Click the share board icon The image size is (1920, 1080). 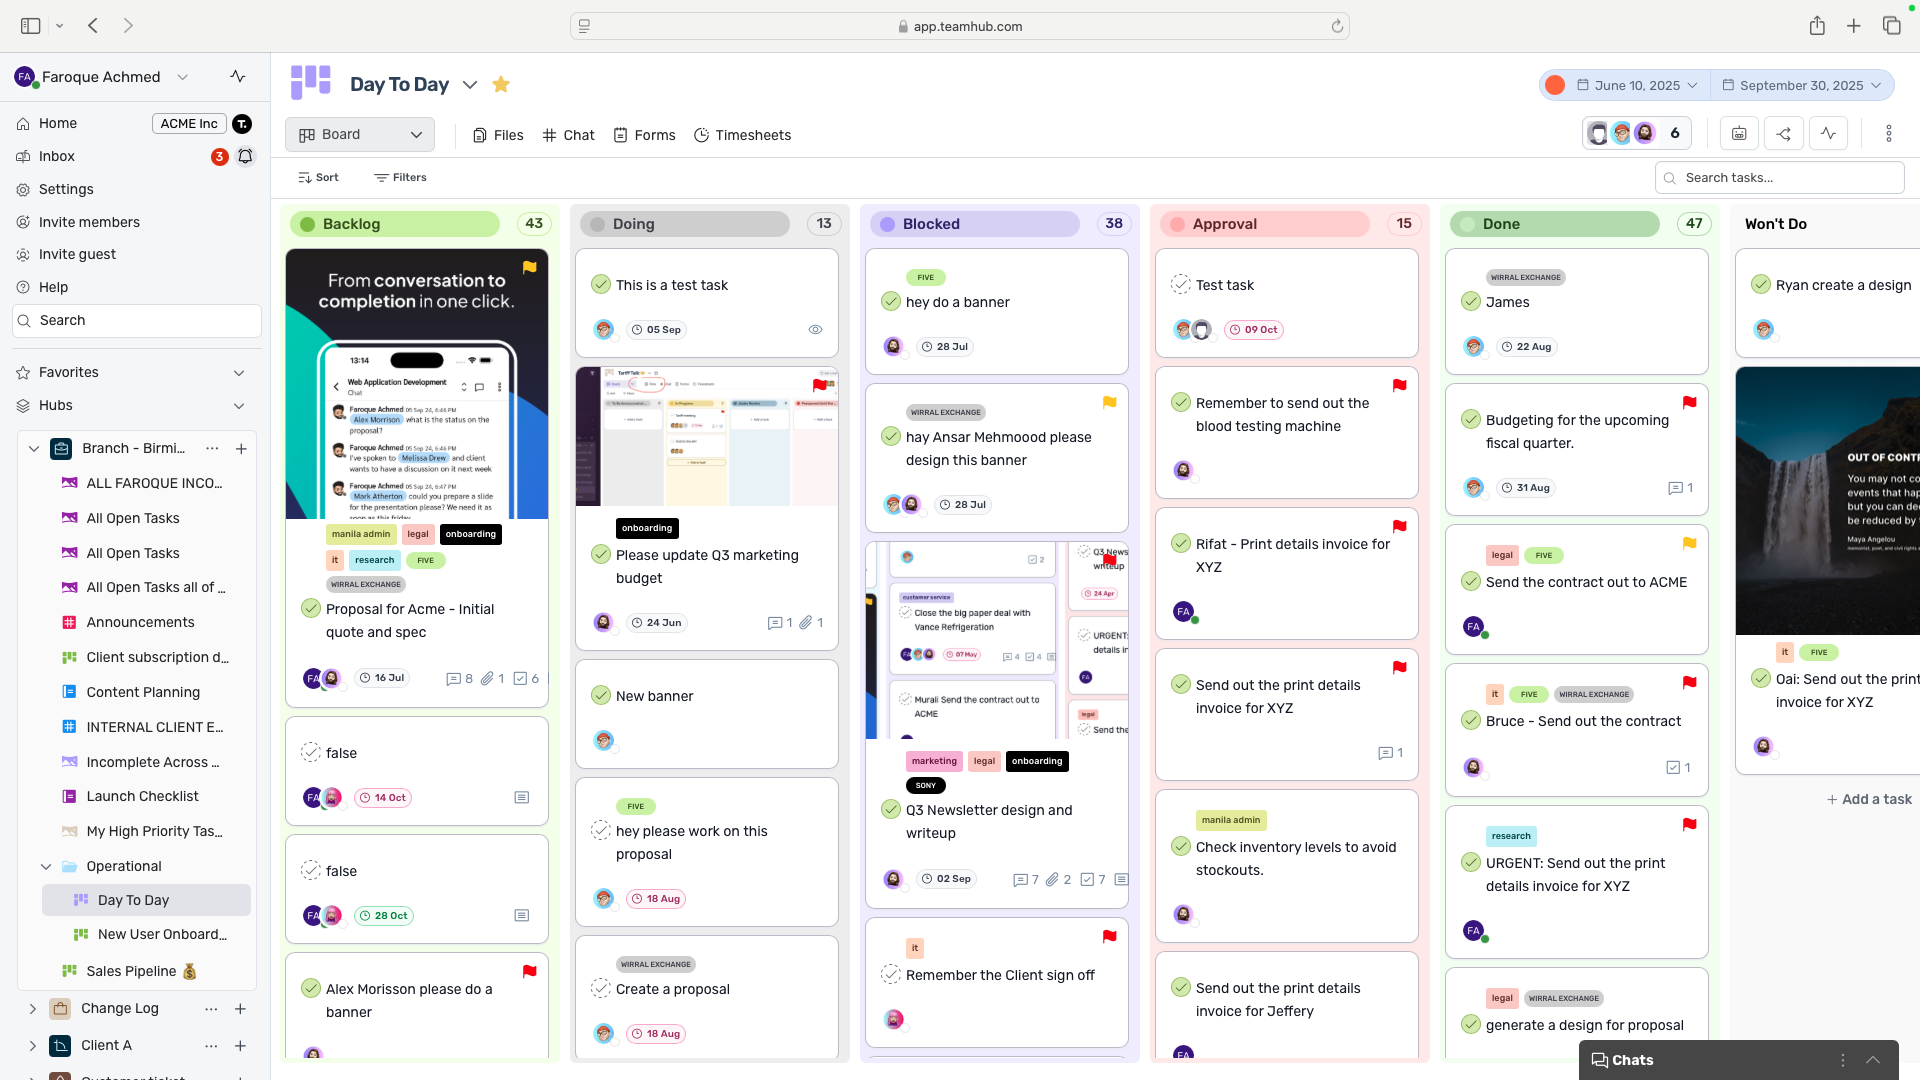click(1784, 133)
